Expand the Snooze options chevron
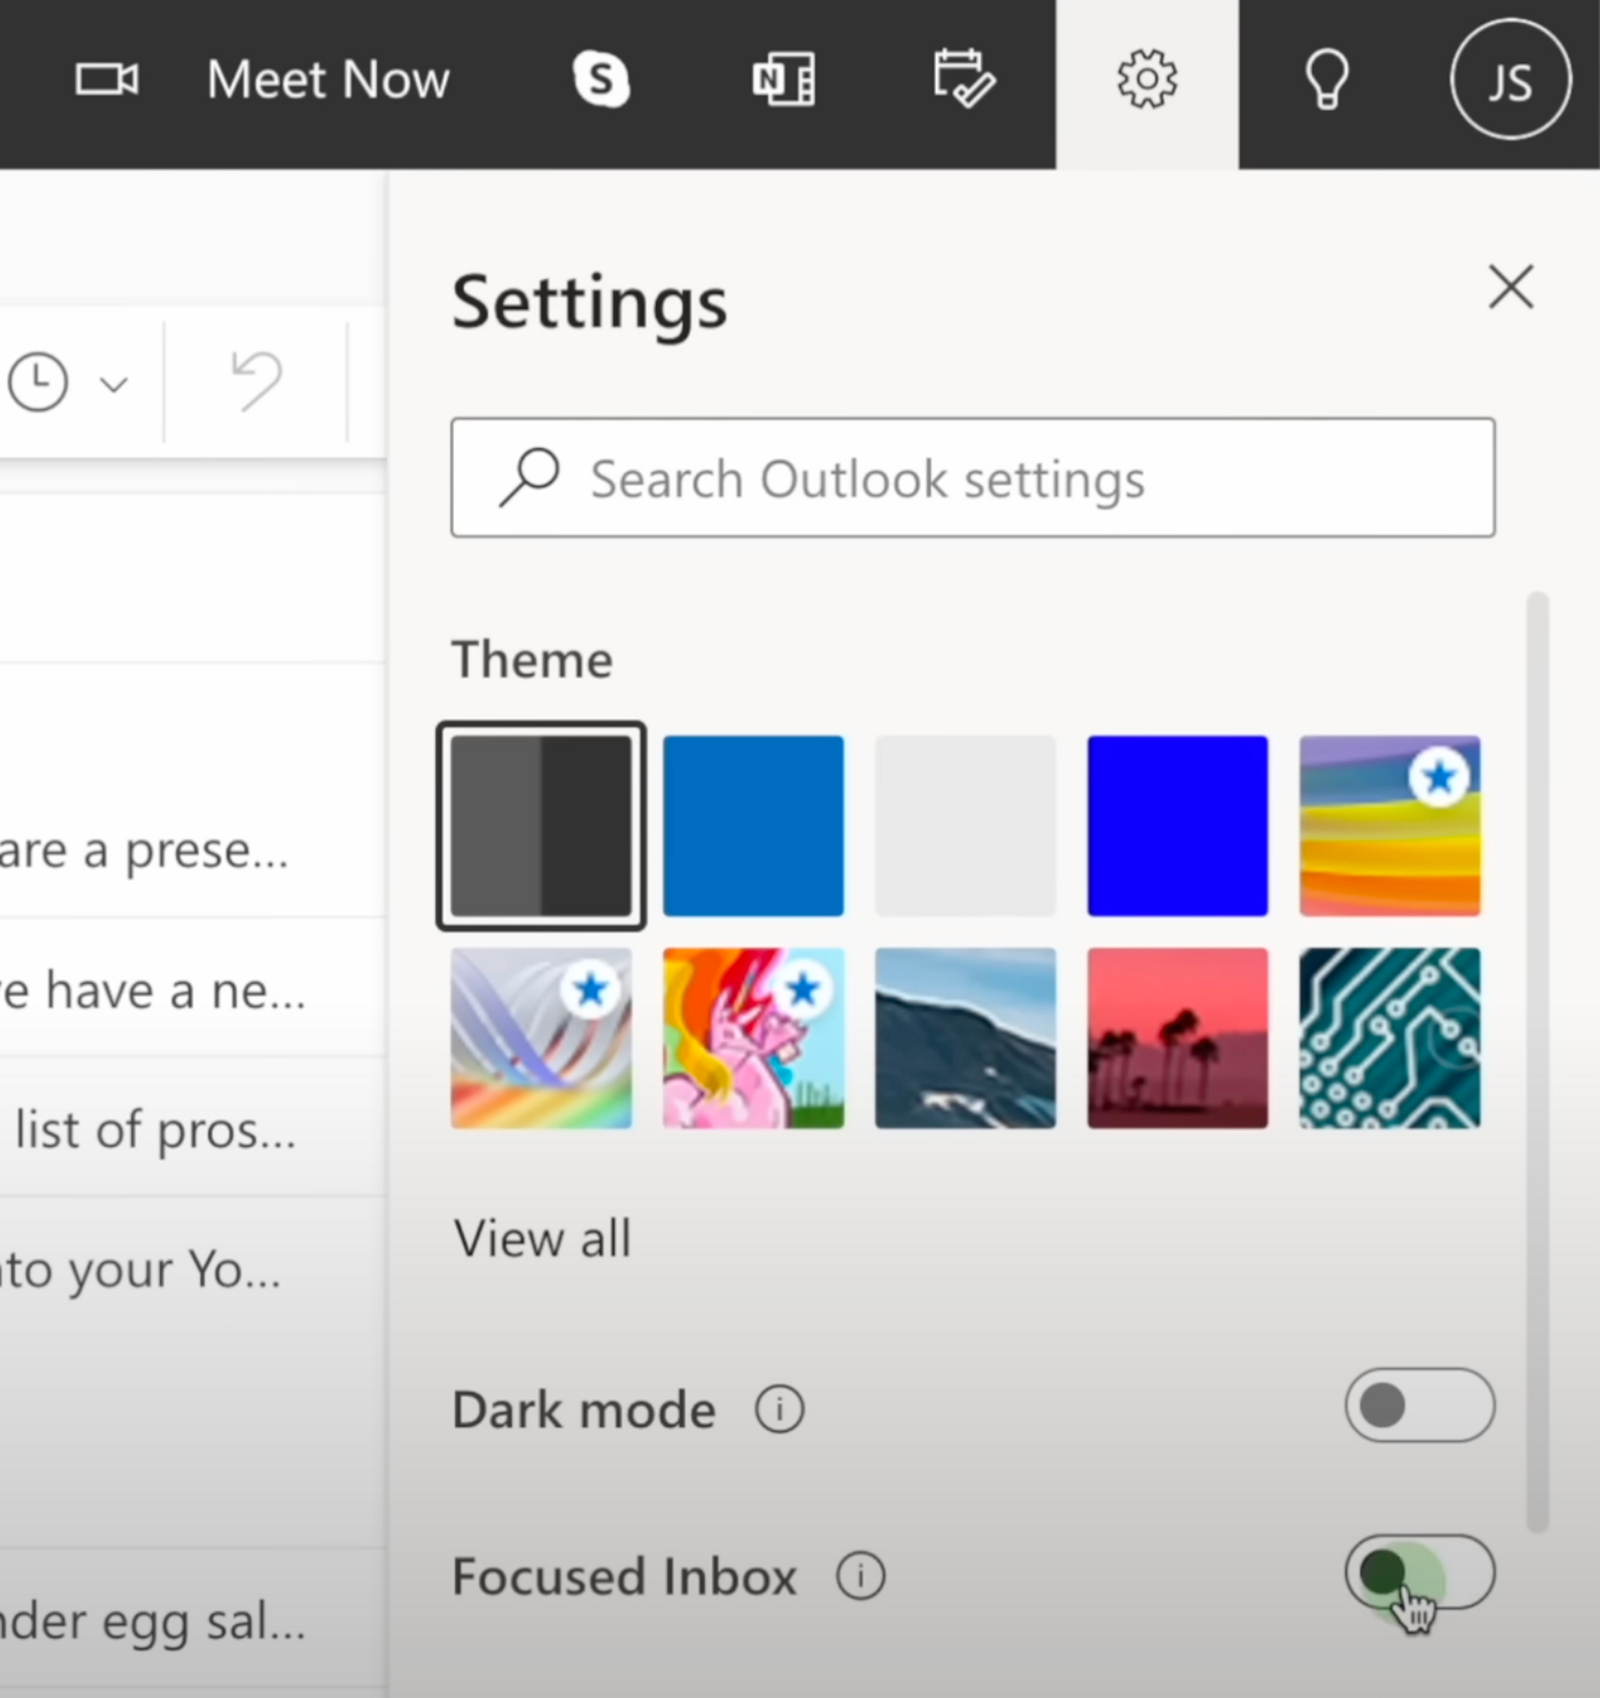This screenshot has width=1600, height=1698. pos(113,383)
